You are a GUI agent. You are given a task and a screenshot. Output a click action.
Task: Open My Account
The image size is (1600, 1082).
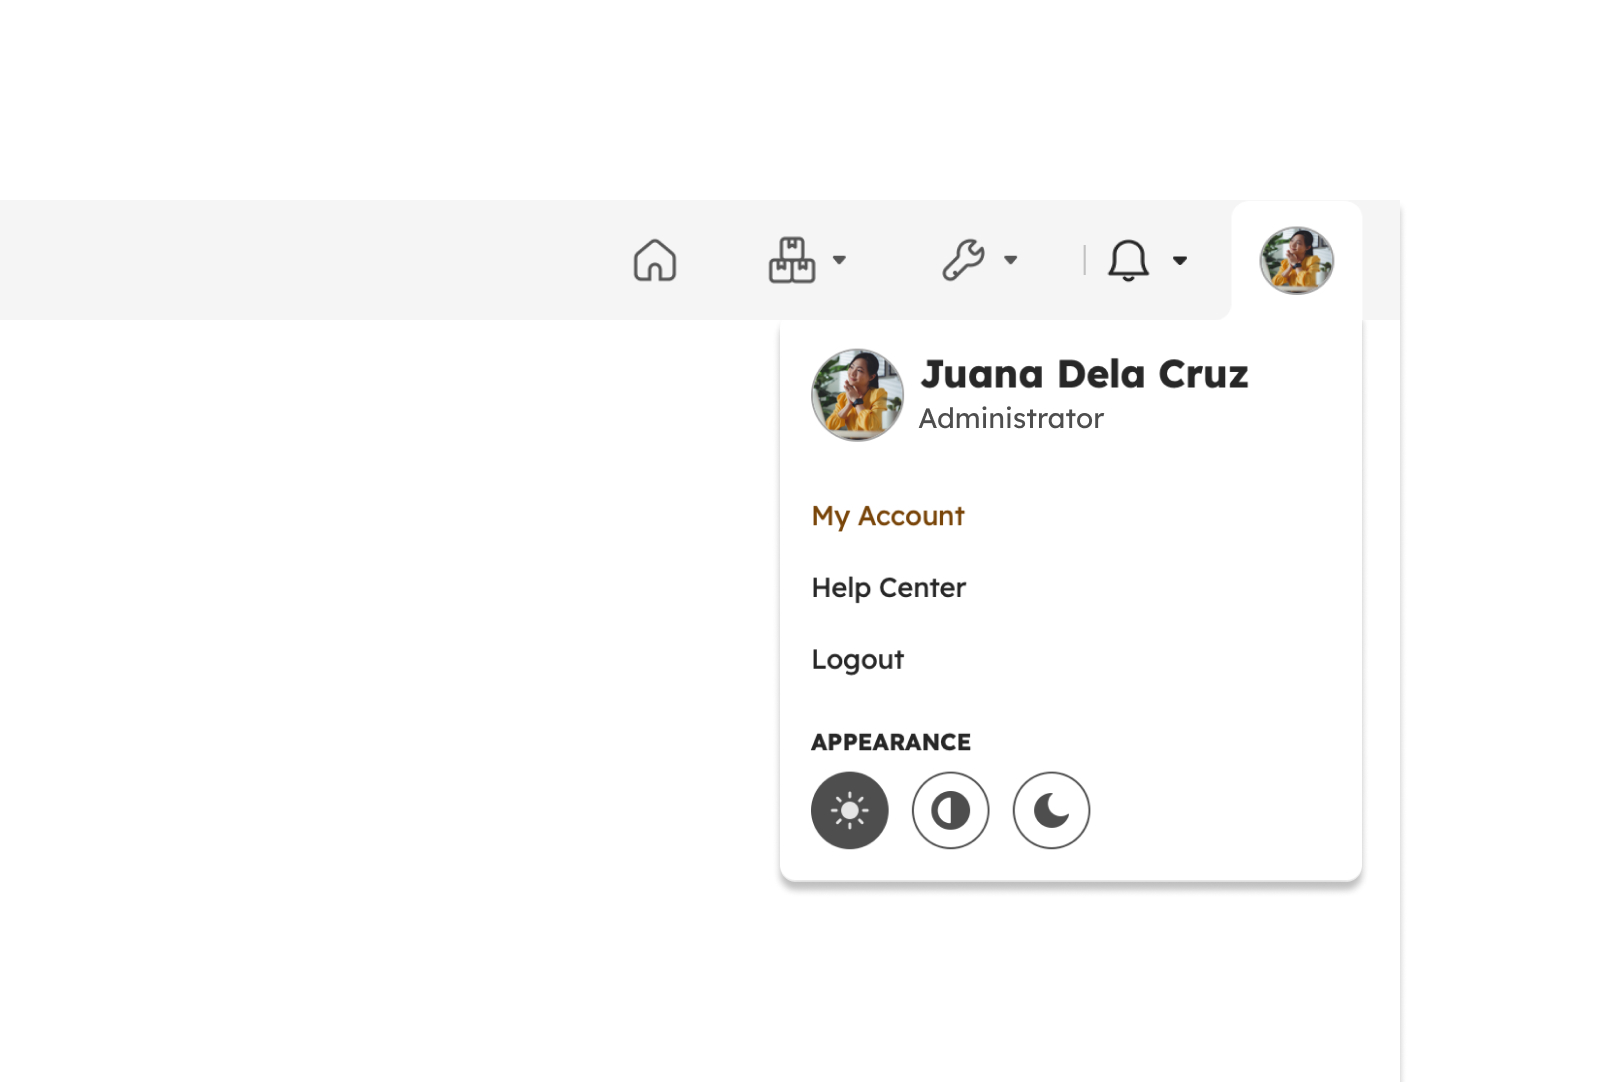(888, 516)
